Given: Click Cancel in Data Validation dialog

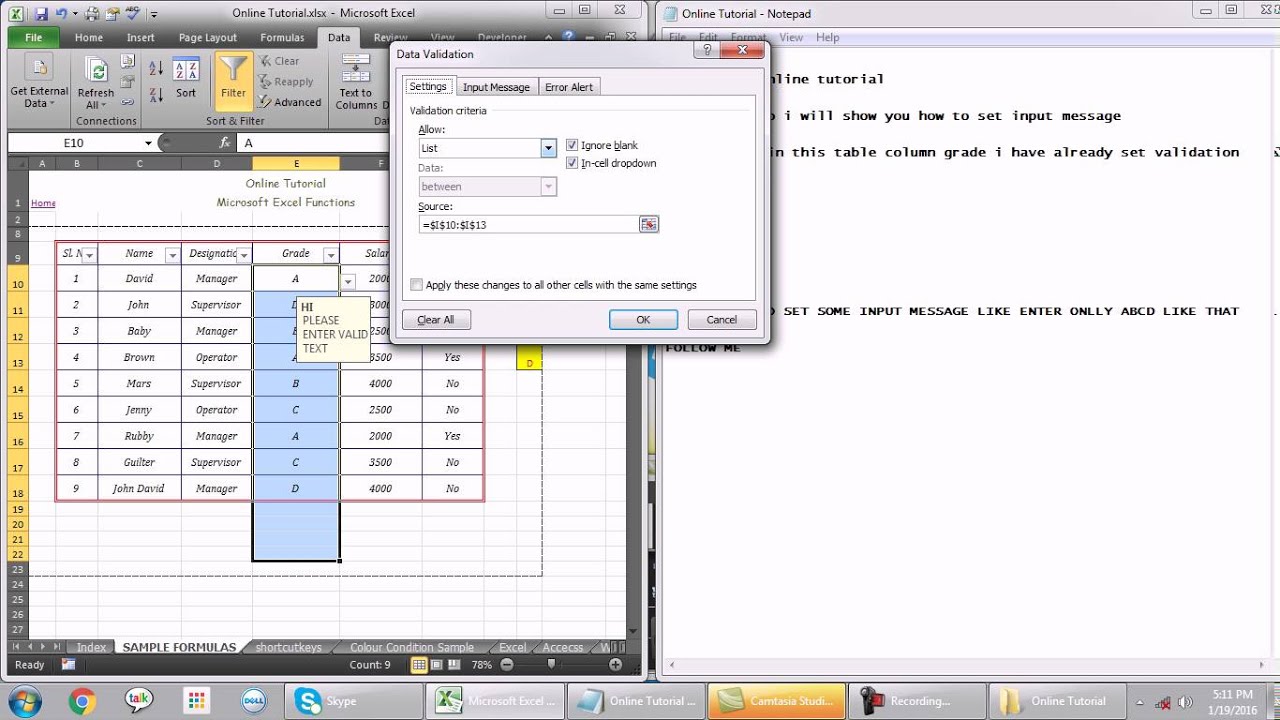Looking at the screenshot, I should (721, 320).
